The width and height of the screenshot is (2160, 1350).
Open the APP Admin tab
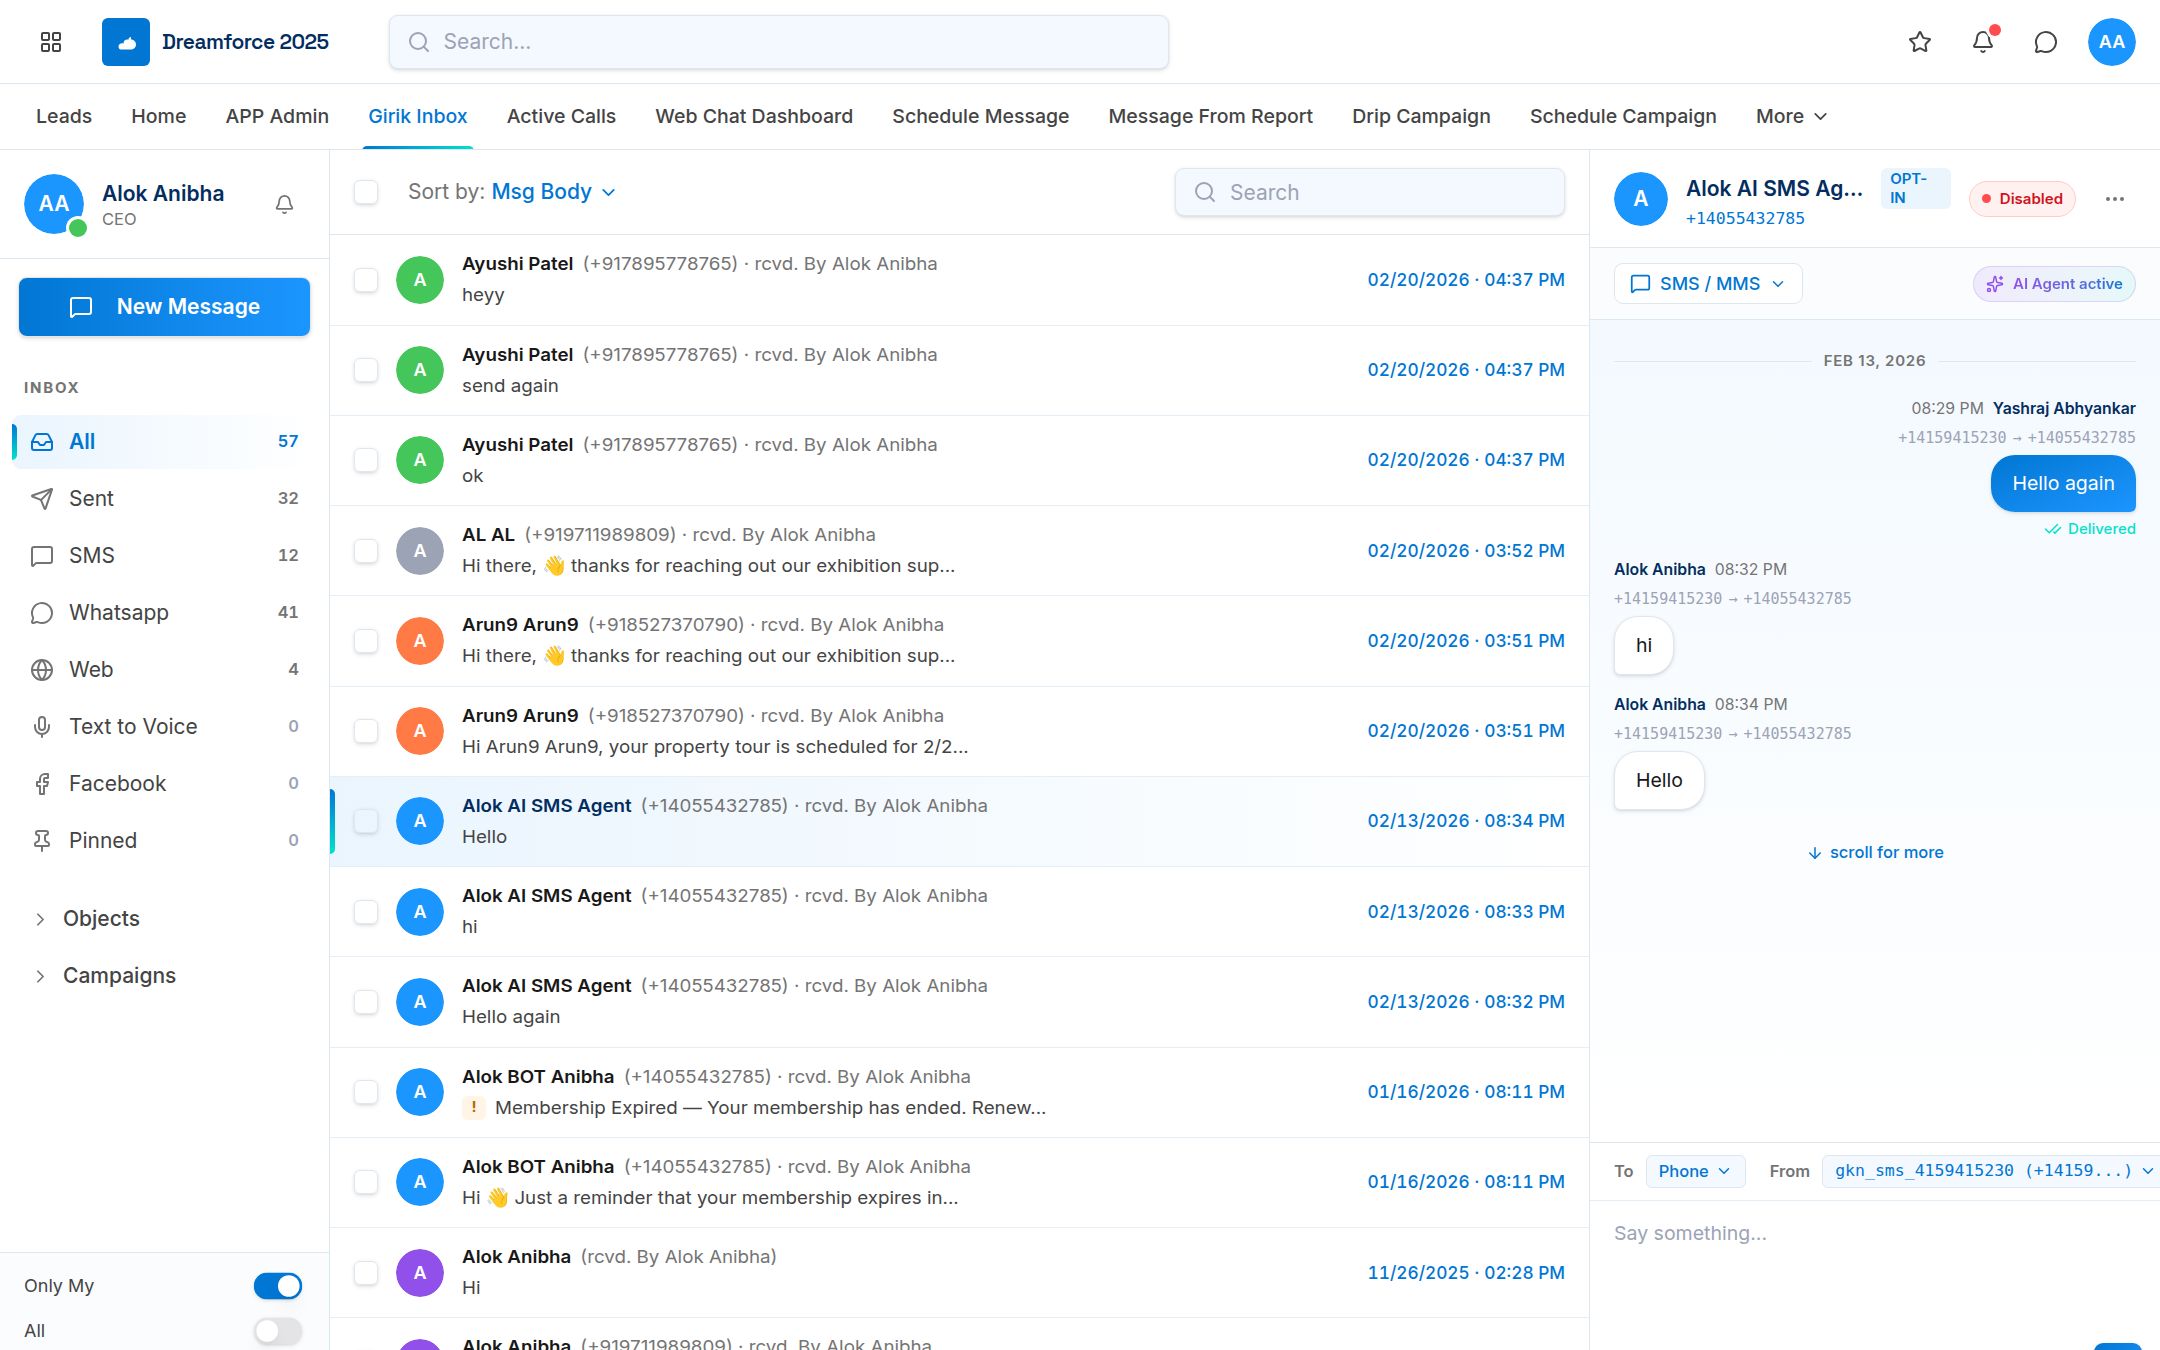click(x=277, y=116)
